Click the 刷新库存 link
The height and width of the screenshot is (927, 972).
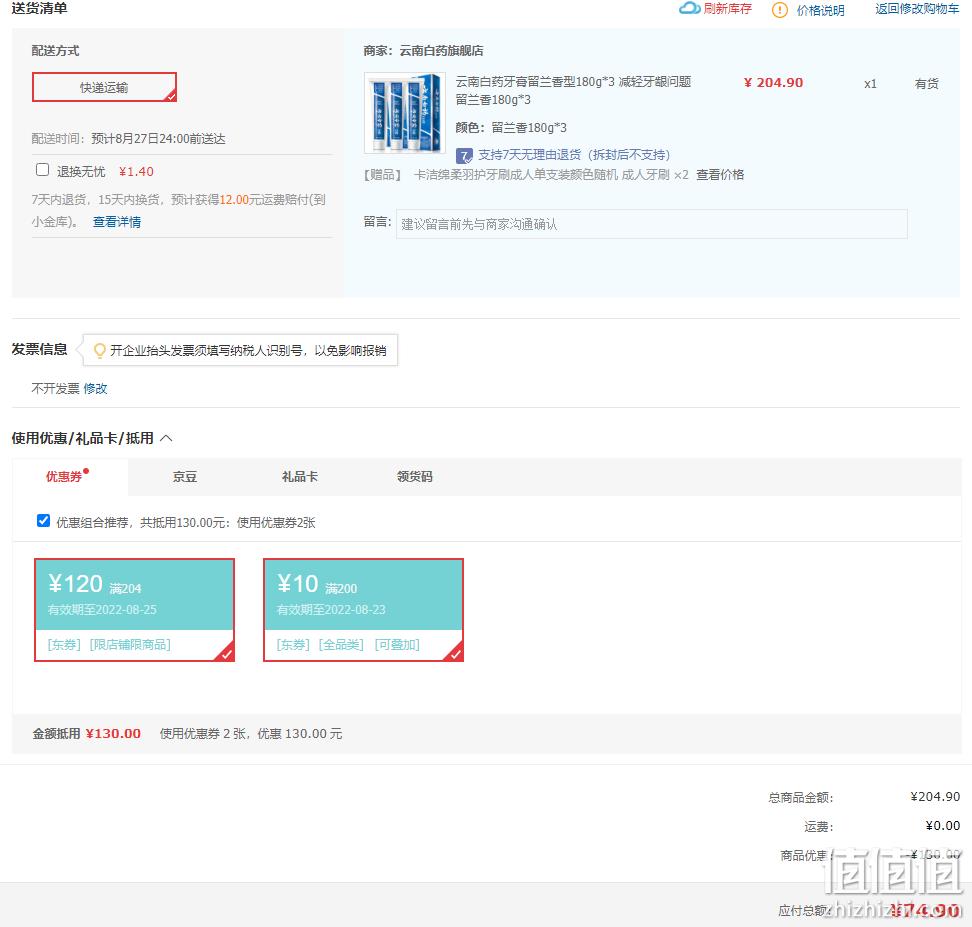click(x=727, y=9)
